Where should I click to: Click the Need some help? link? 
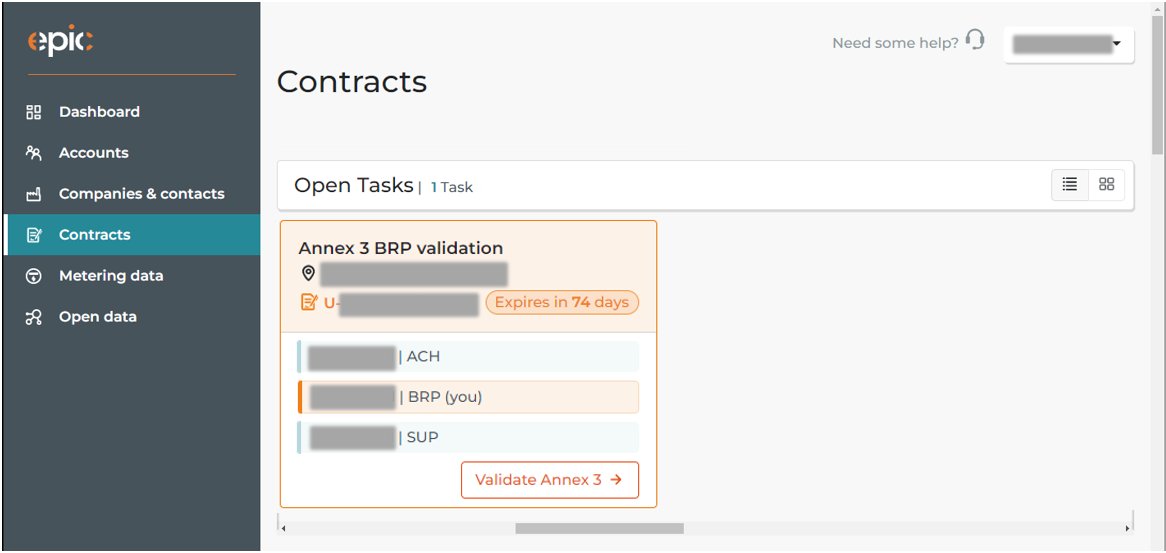895,43
